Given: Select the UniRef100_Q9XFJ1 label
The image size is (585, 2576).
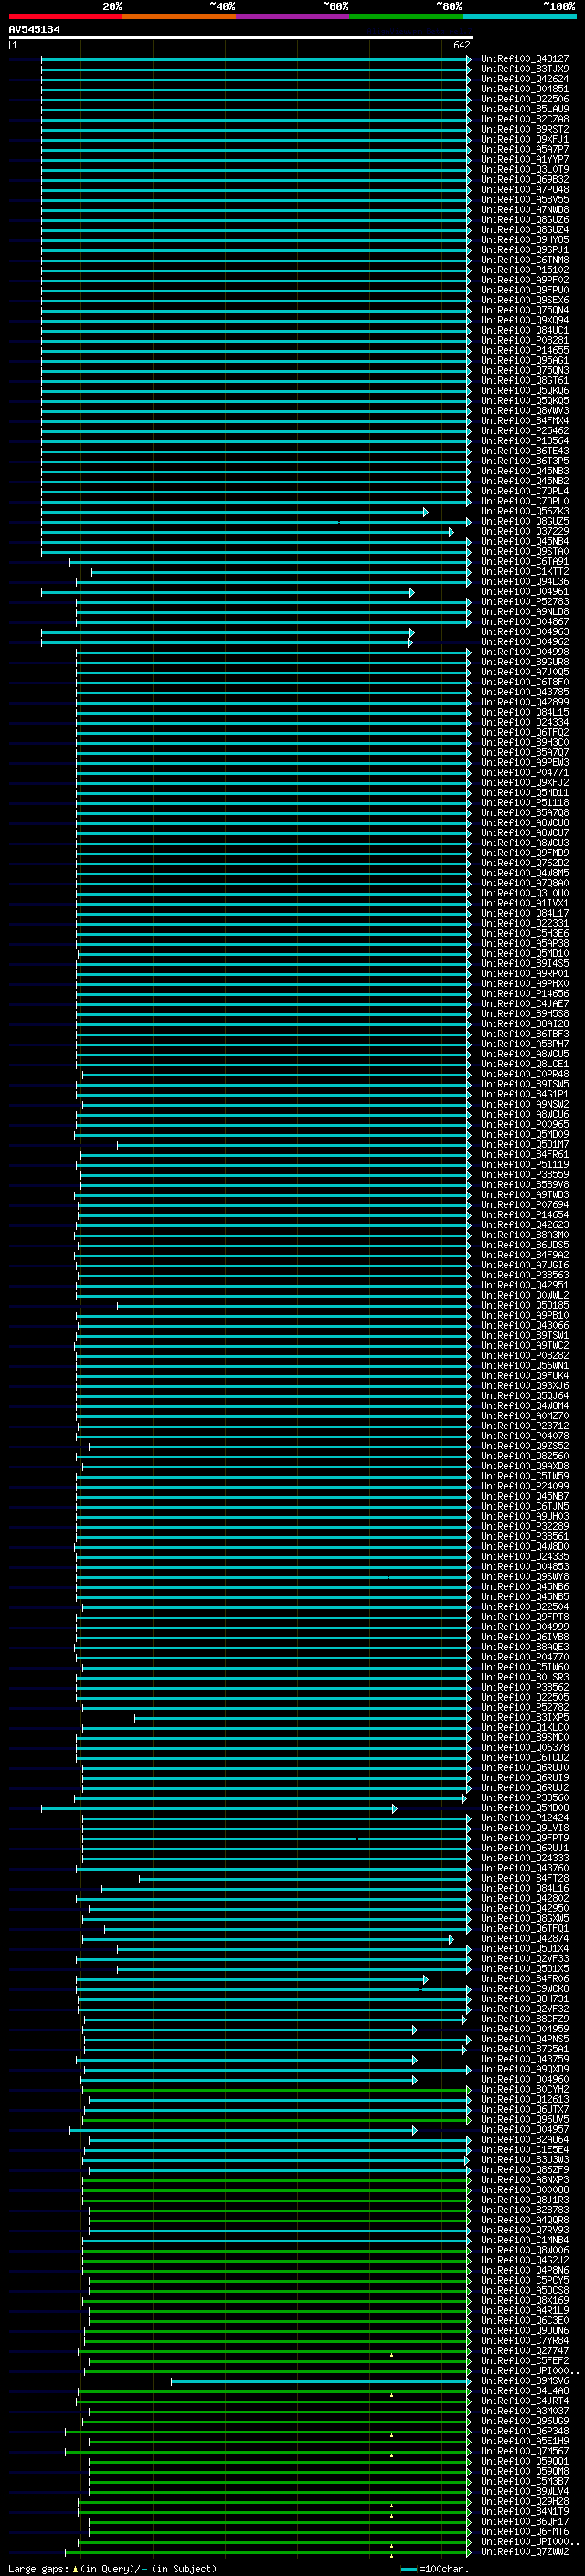Looking at the screenshot, I should [x=525, y=139].
